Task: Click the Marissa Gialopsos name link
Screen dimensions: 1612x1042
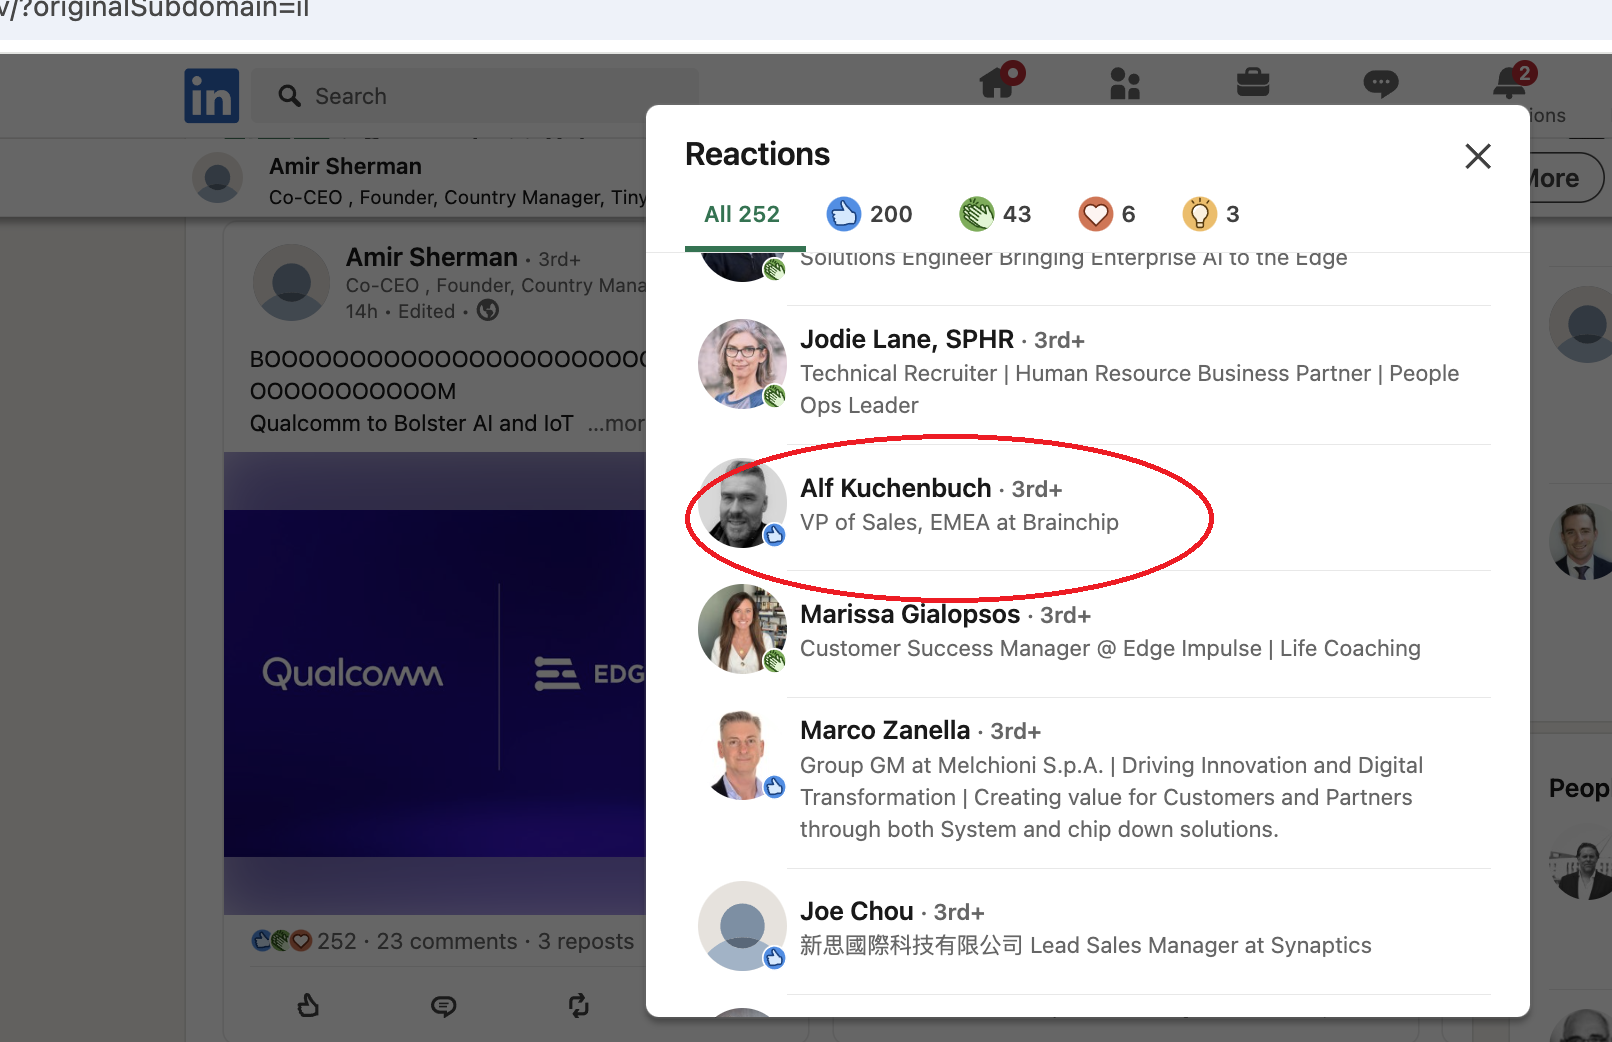Action: [x=910, y=614]
